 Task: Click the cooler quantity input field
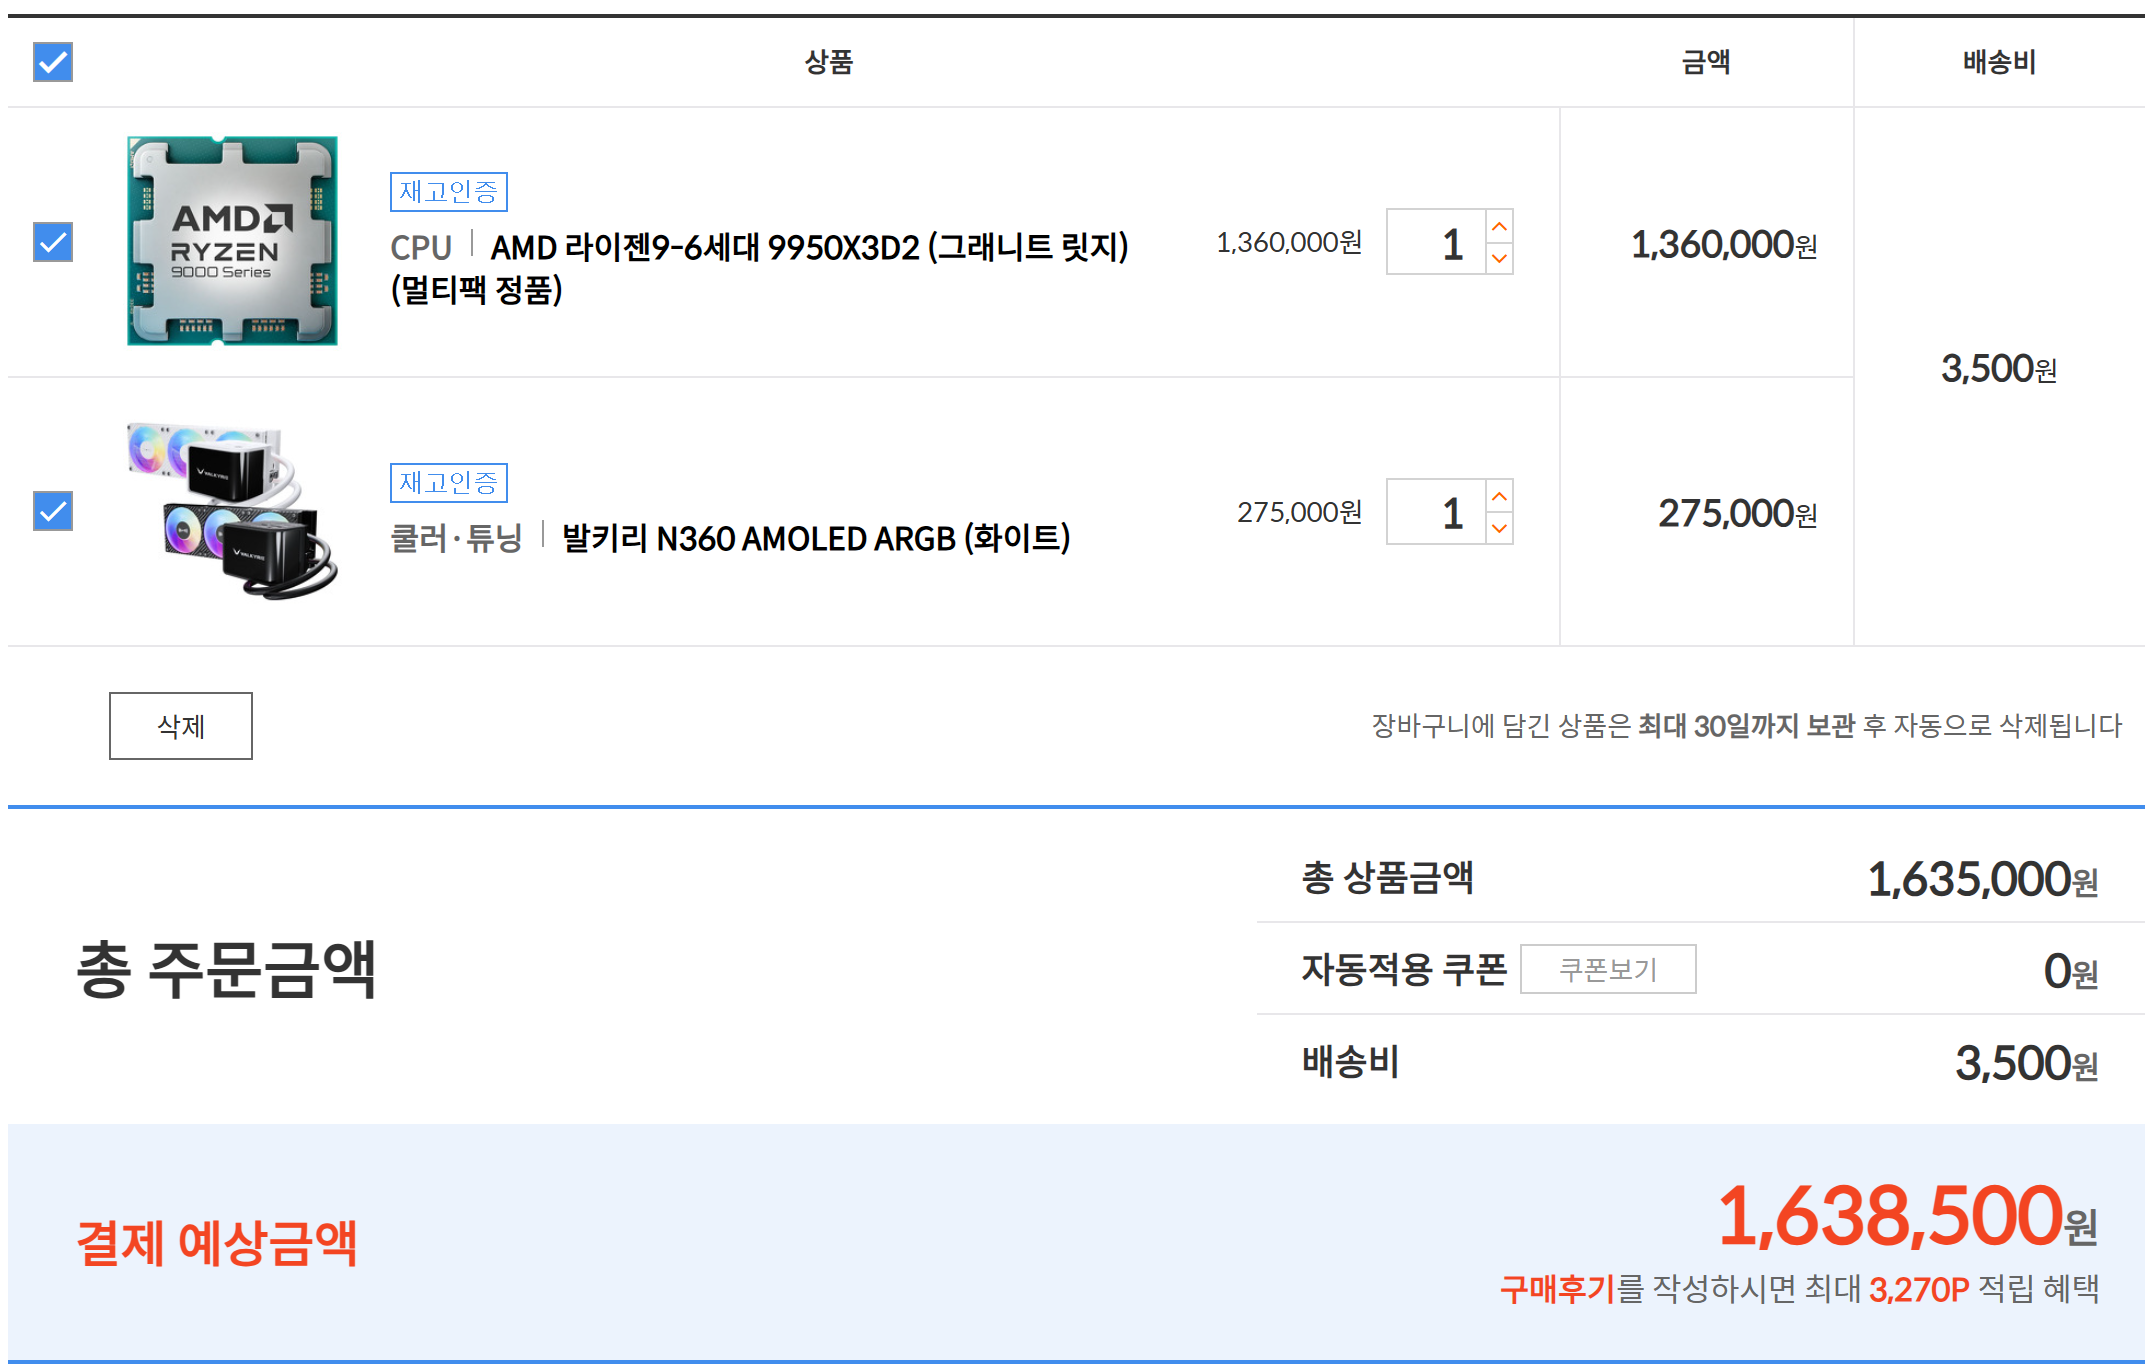click(x=1436, y=512)
